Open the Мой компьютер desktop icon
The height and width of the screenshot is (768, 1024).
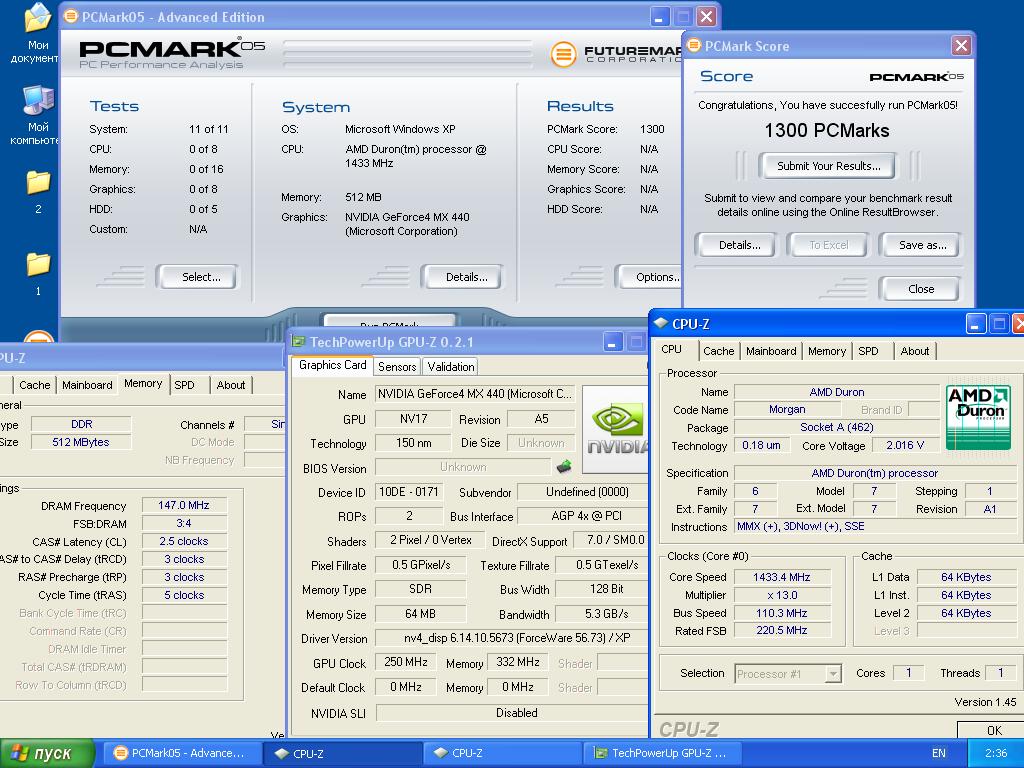coord(36,115)
